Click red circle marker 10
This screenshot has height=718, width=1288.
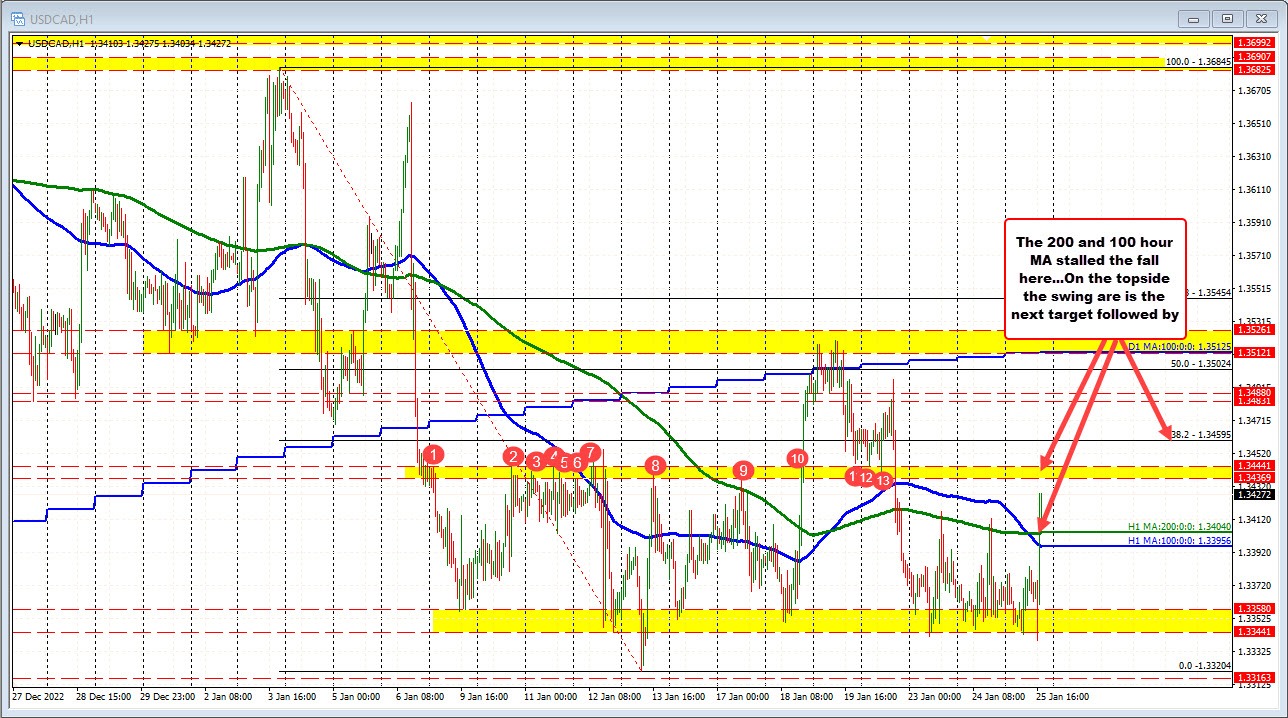click(797, 458)
